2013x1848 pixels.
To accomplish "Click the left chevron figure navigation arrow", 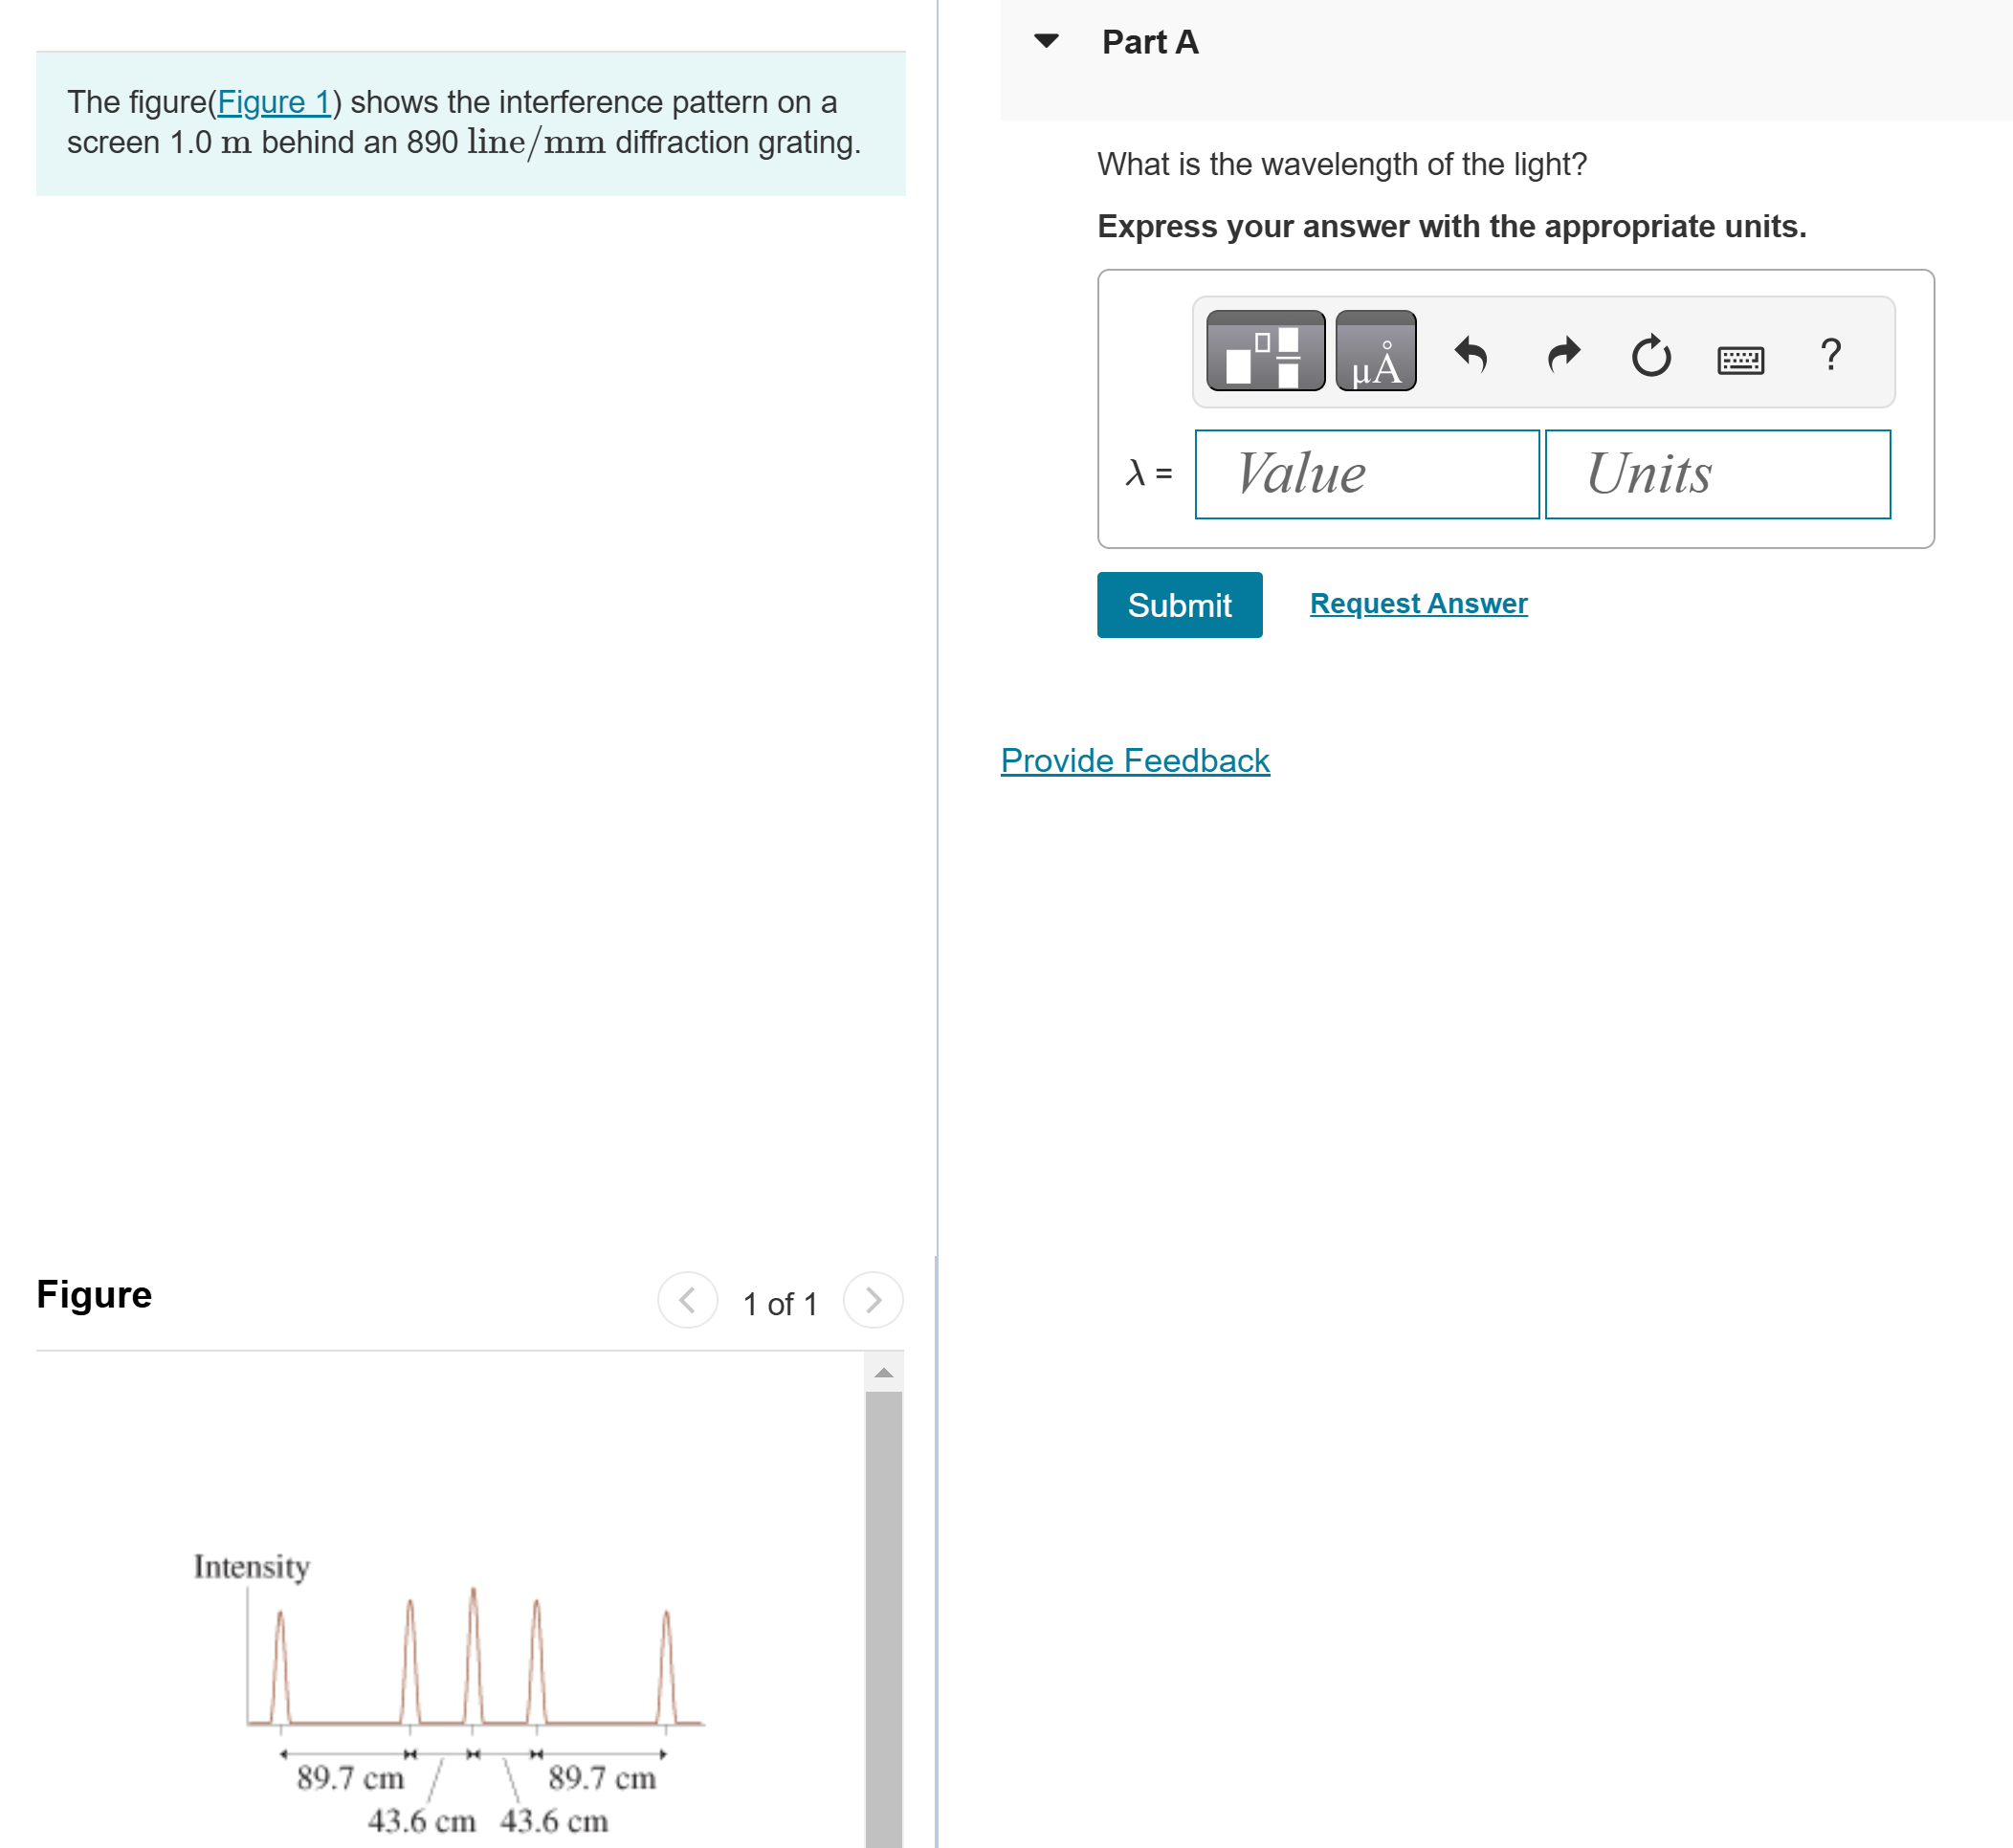I will coord(686,1300).
